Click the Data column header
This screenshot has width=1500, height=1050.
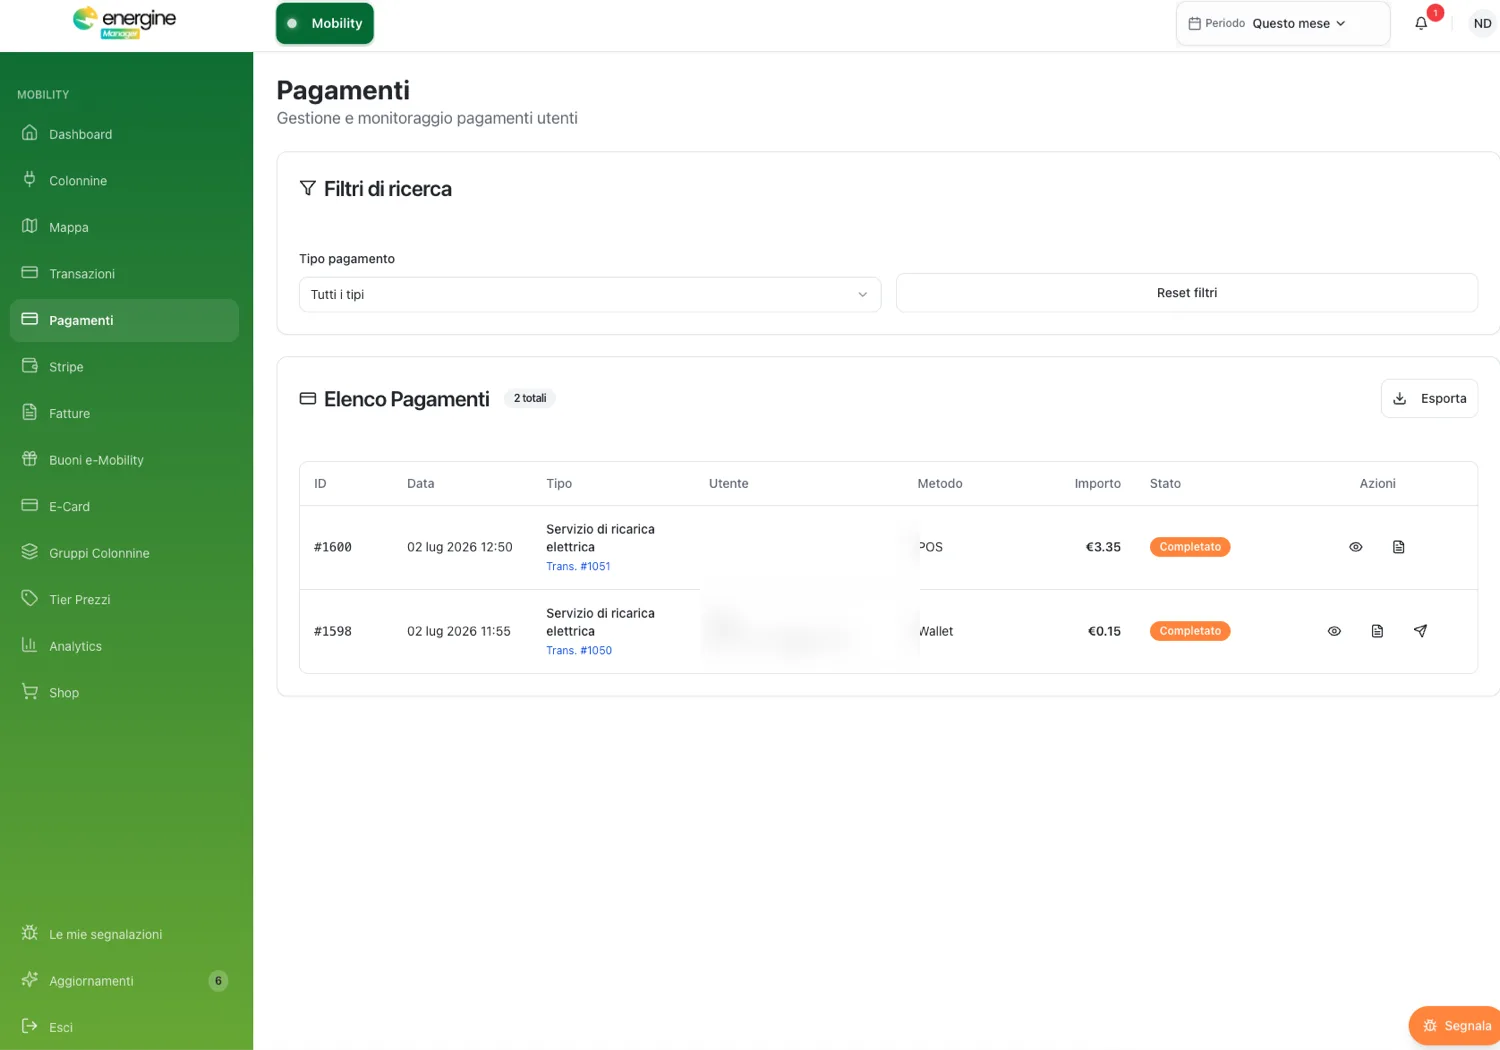(421, 483)
